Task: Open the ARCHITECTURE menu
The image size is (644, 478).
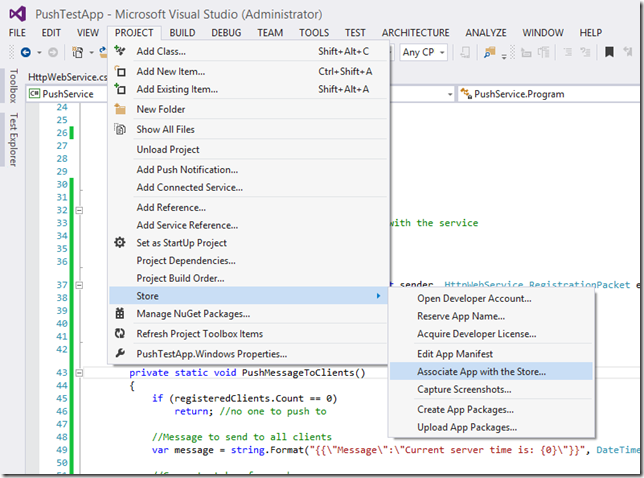Action: tap(416, 33)
